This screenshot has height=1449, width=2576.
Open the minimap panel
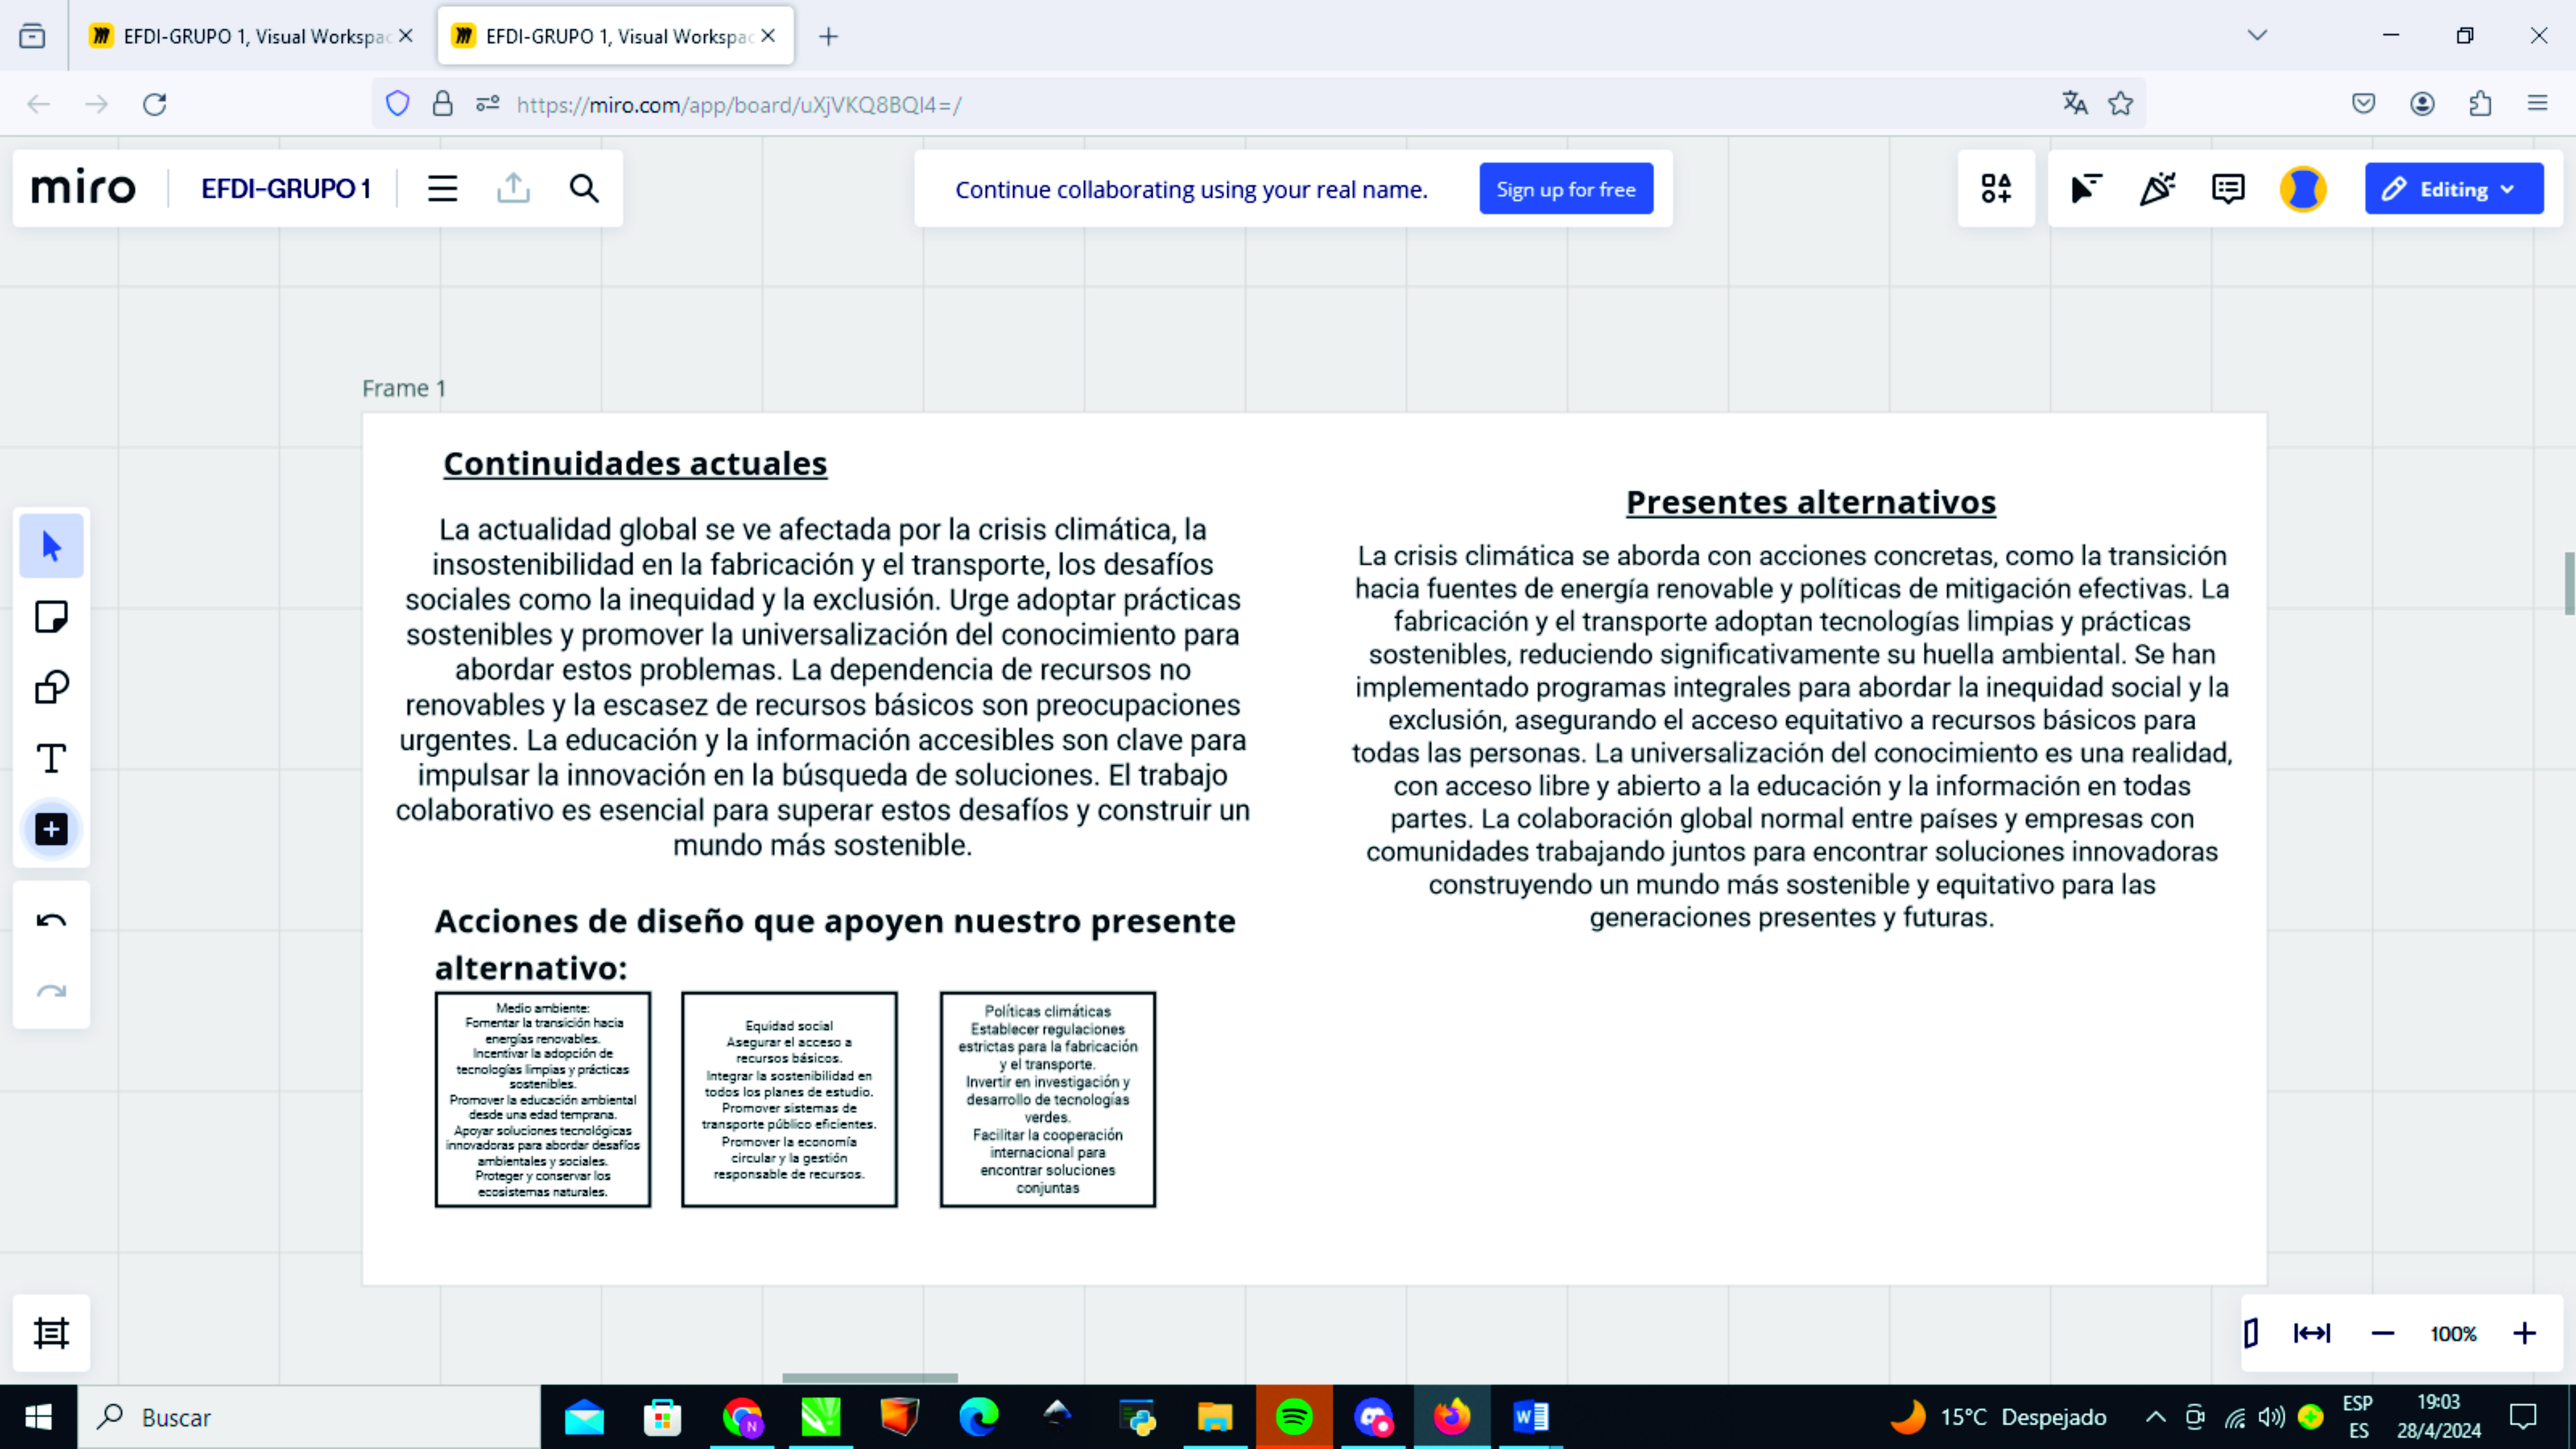coord(2251,1333)
